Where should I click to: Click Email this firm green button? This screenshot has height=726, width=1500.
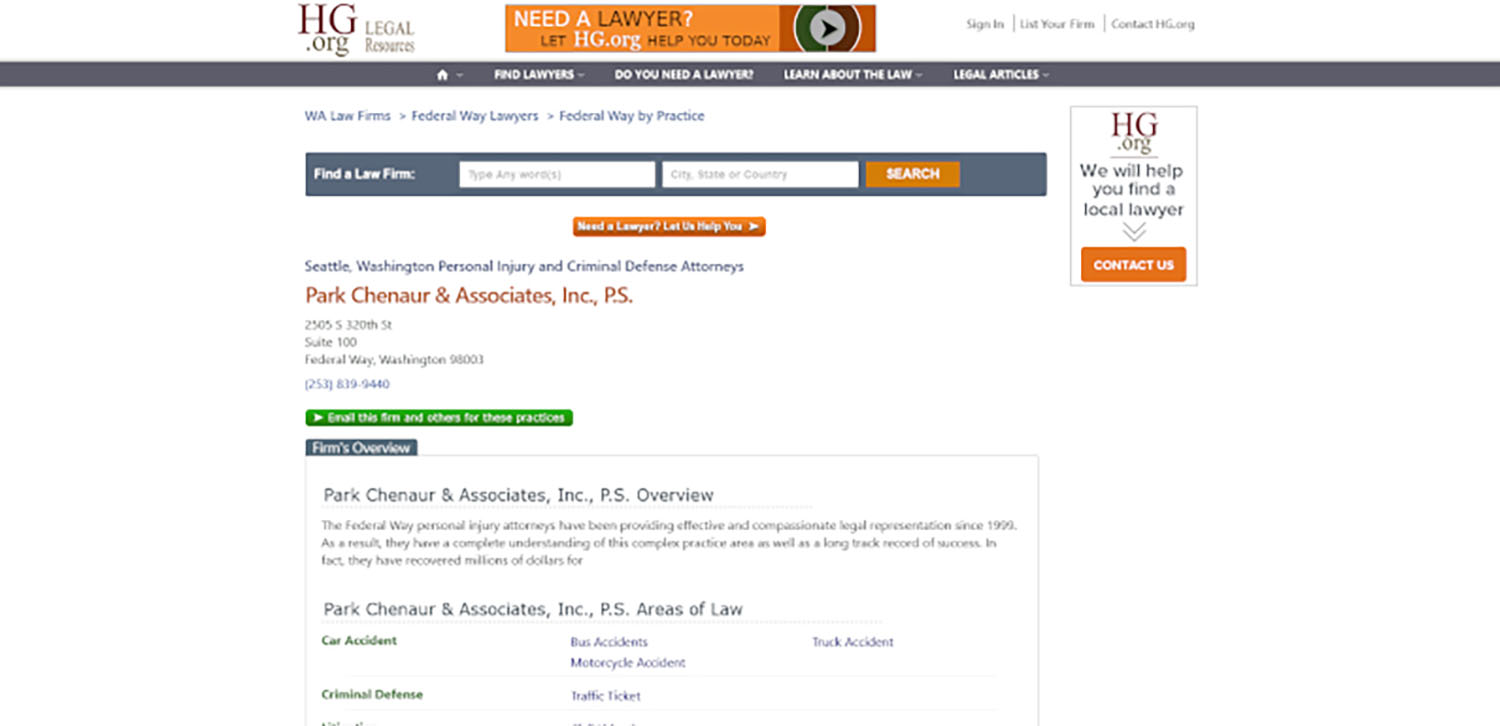(x=439, y=418)
